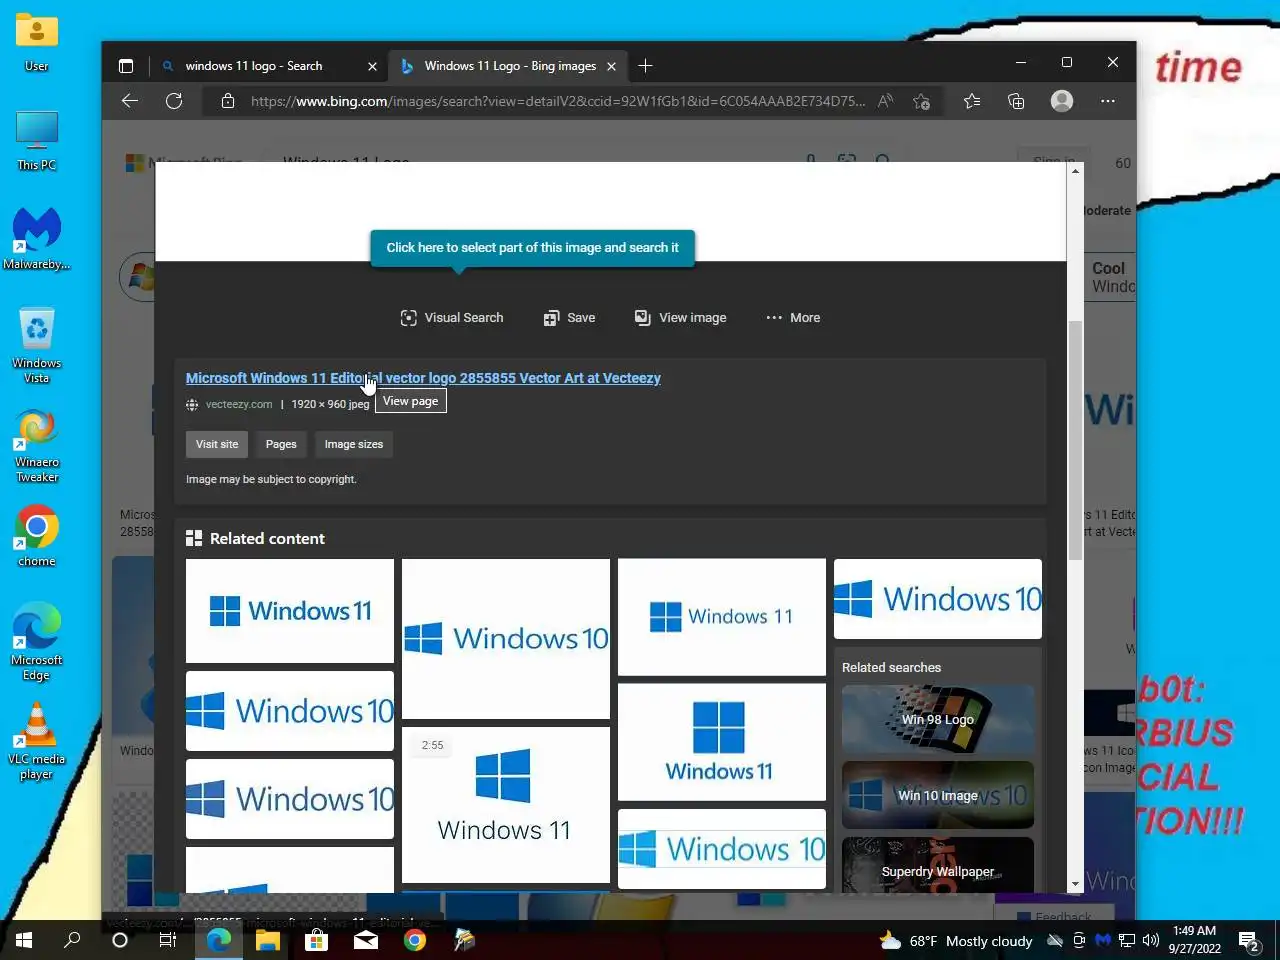View site information via the lock icon
The width and height of the screenshot is (1280, 960).
(228, 101)
